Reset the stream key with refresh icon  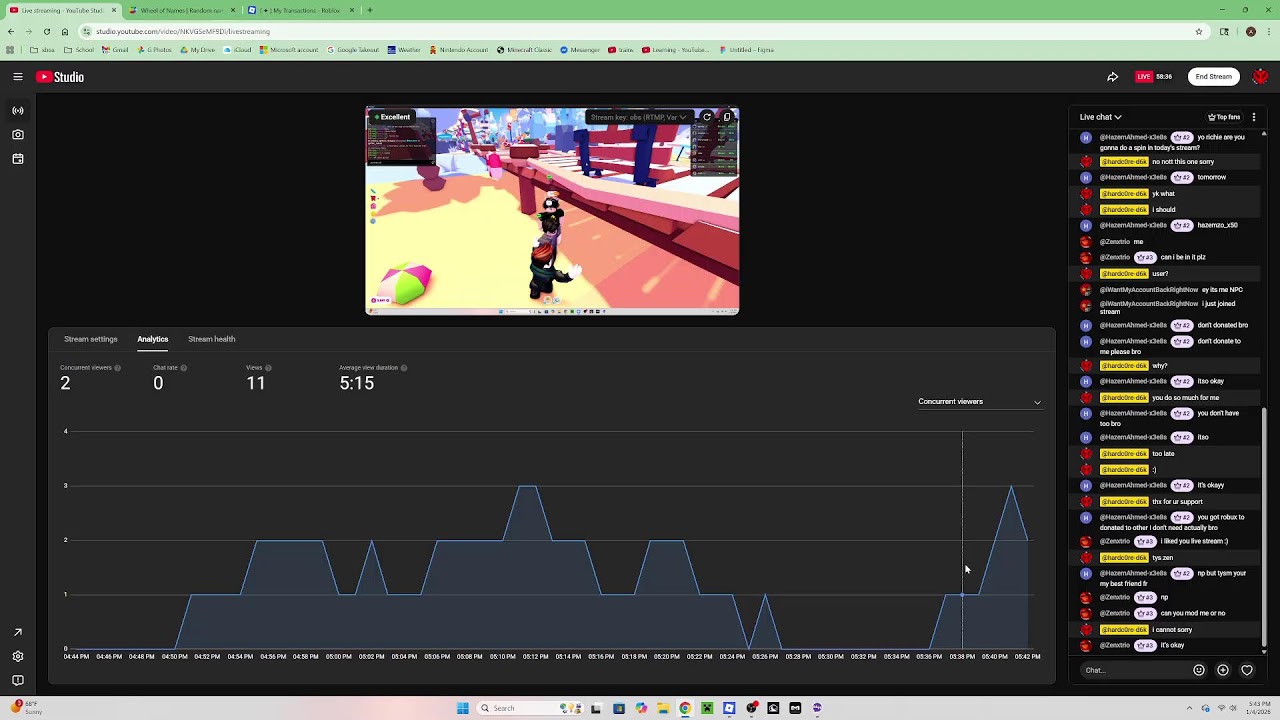[707, 117]
